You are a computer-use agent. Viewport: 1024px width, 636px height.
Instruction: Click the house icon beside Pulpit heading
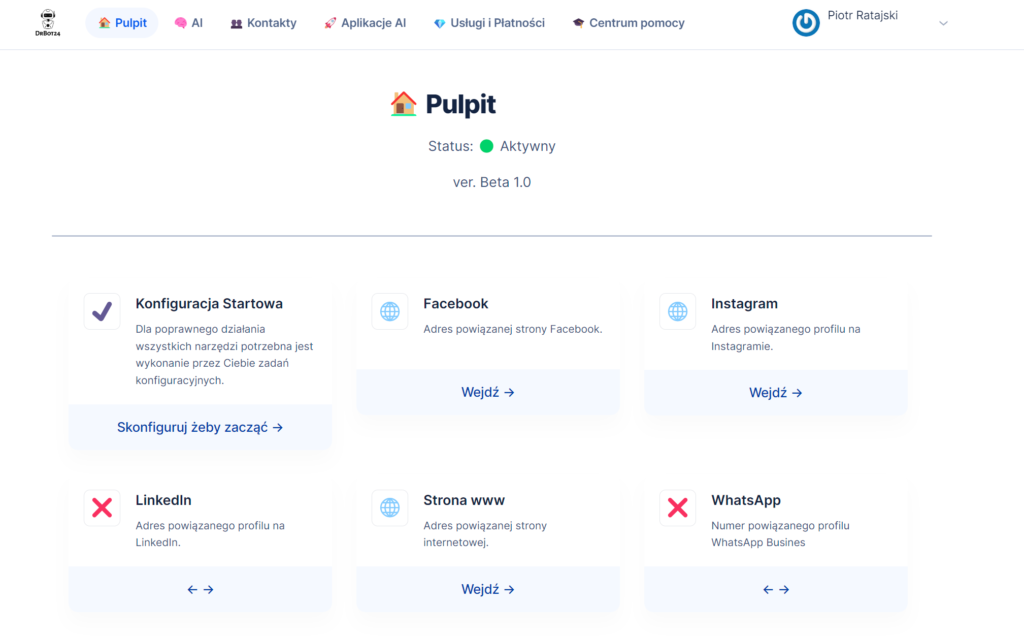click(x=403, y=104)
